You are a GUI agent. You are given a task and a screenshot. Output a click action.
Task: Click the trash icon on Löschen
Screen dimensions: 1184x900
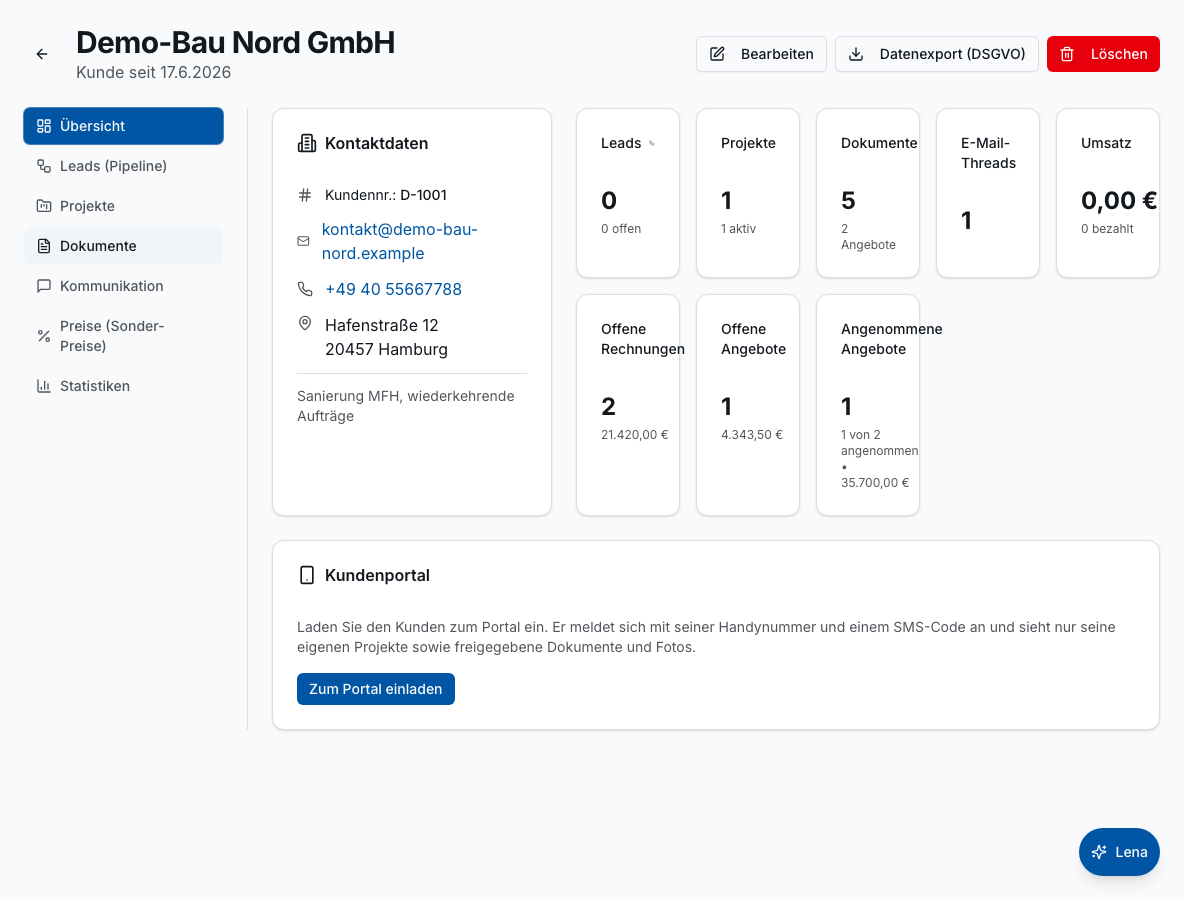pos(1067,54)
